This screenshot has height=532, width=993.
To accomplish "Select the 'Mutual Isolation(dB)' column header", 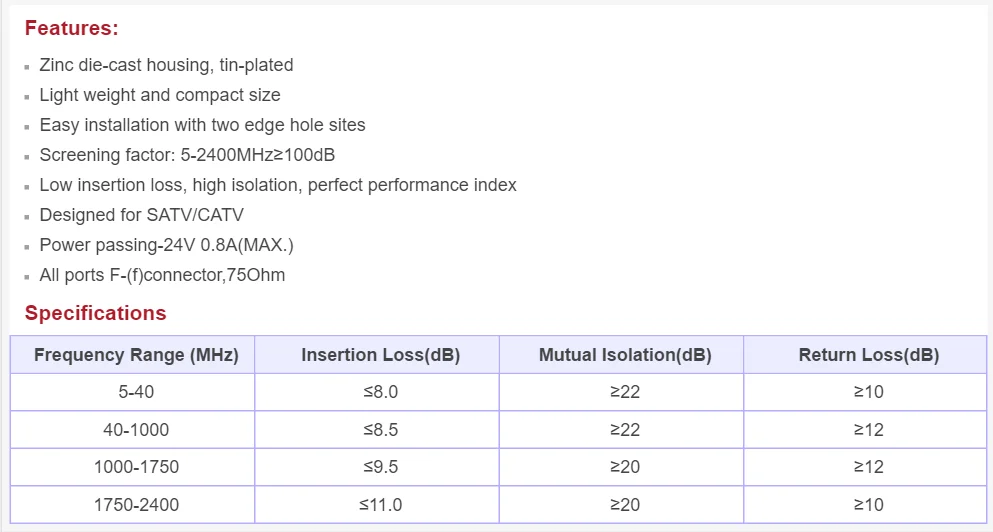I will click(625, 355).
